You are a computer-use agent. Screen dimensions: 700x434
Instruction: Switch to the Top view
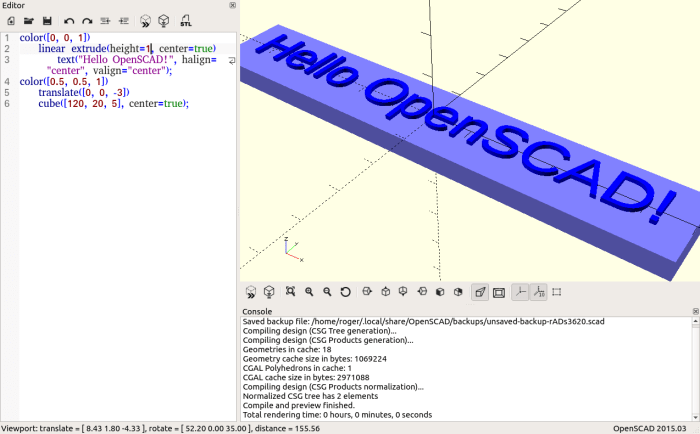385,292
